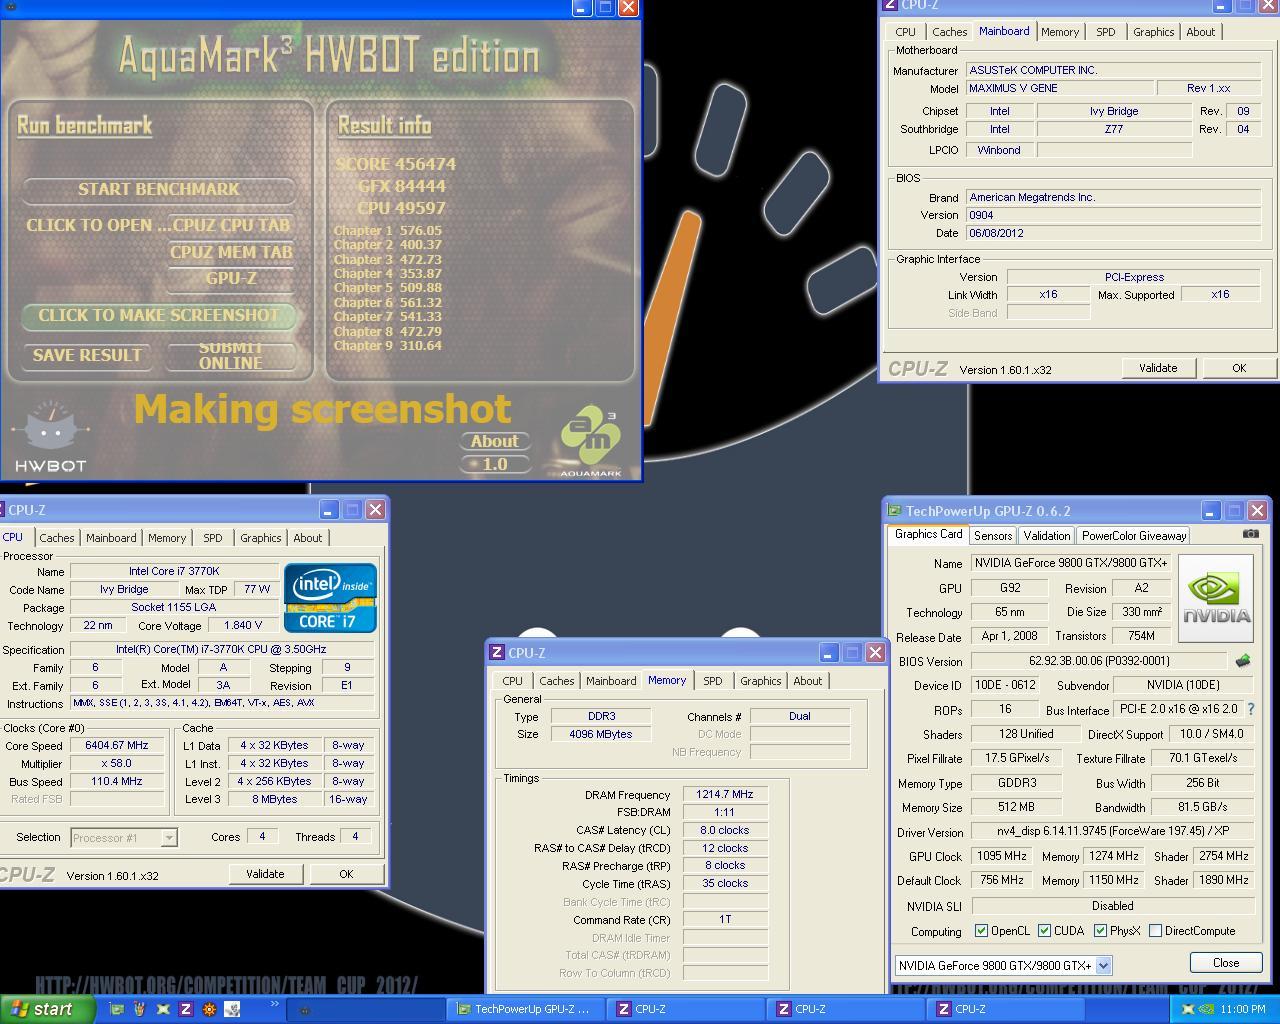Click the CPUZ CPU TAB button
The width and height of the screenshot is (1280, 1024).
coord(232,225)
